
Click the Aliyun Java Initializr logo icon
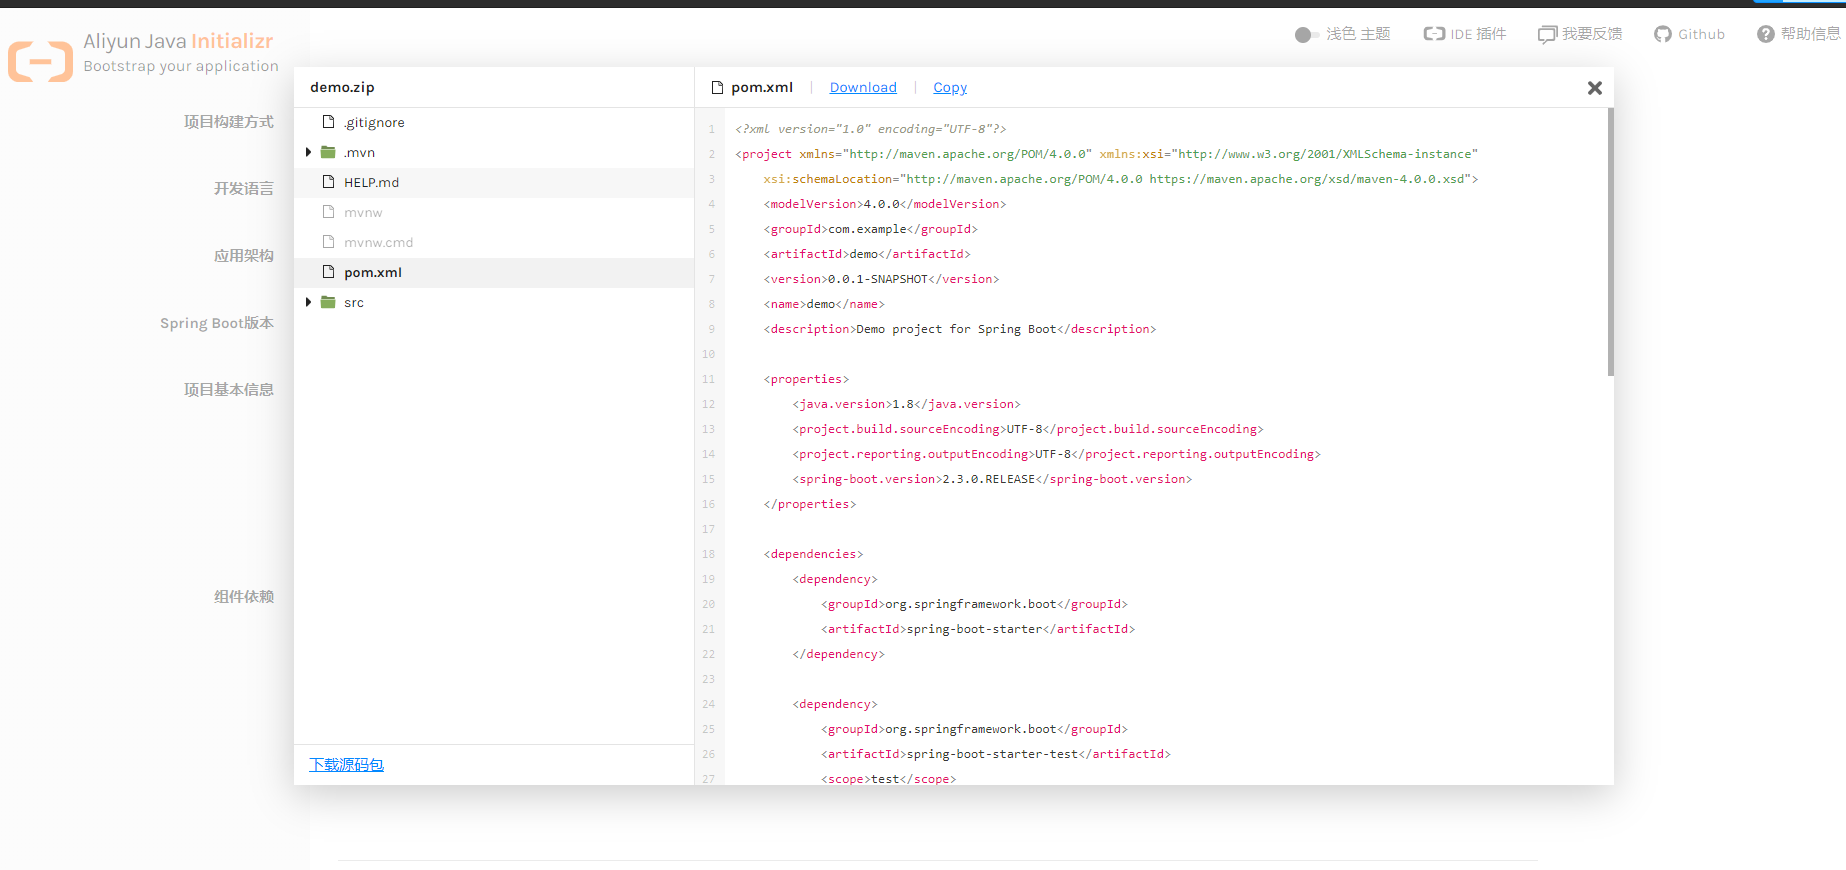click(x=41, y=61)
